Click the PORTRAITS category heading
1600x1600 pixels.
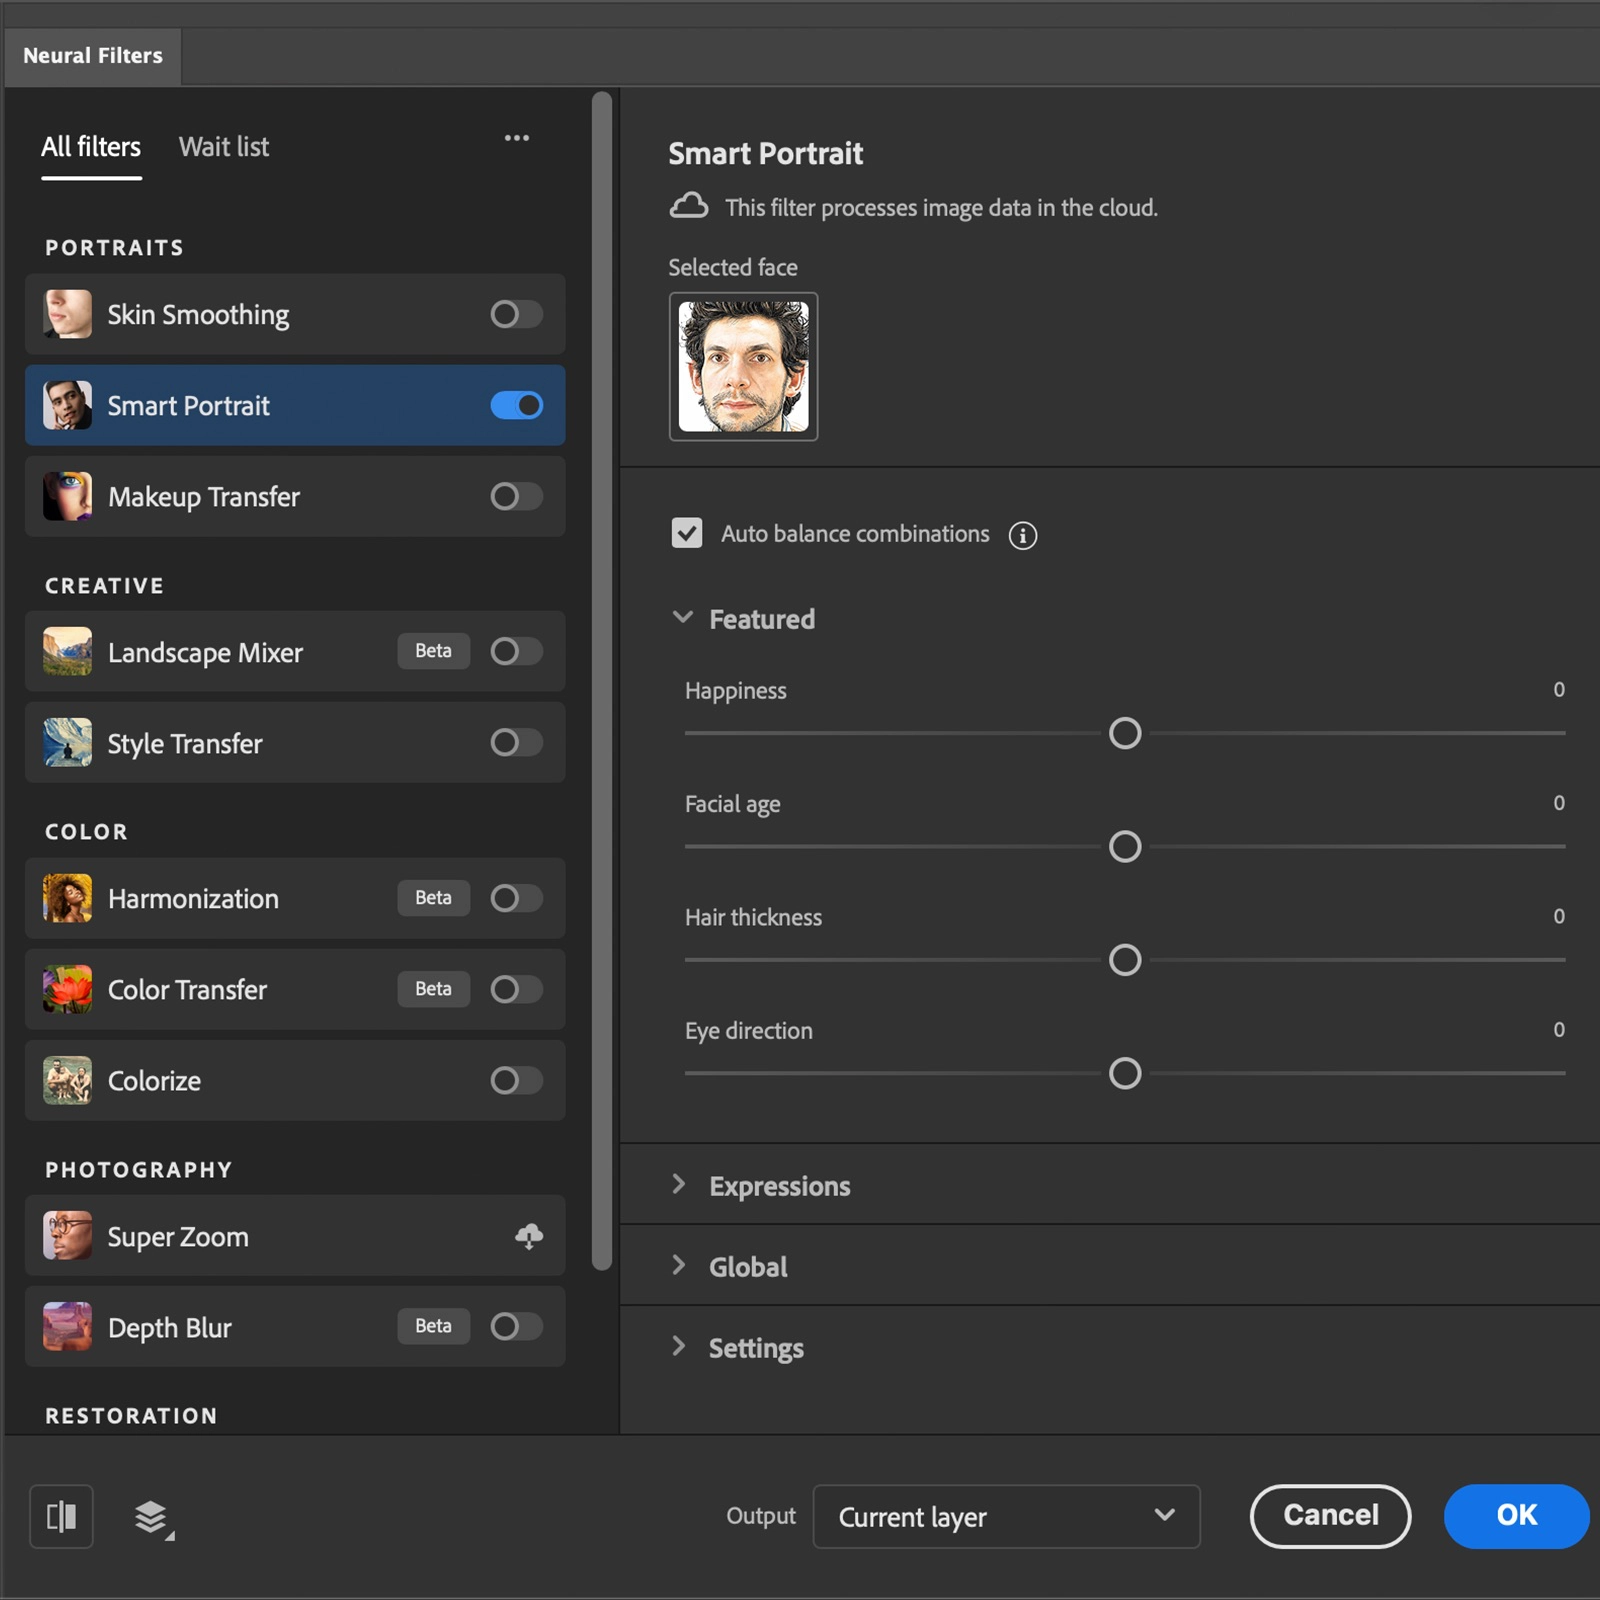tap(114, 247)
